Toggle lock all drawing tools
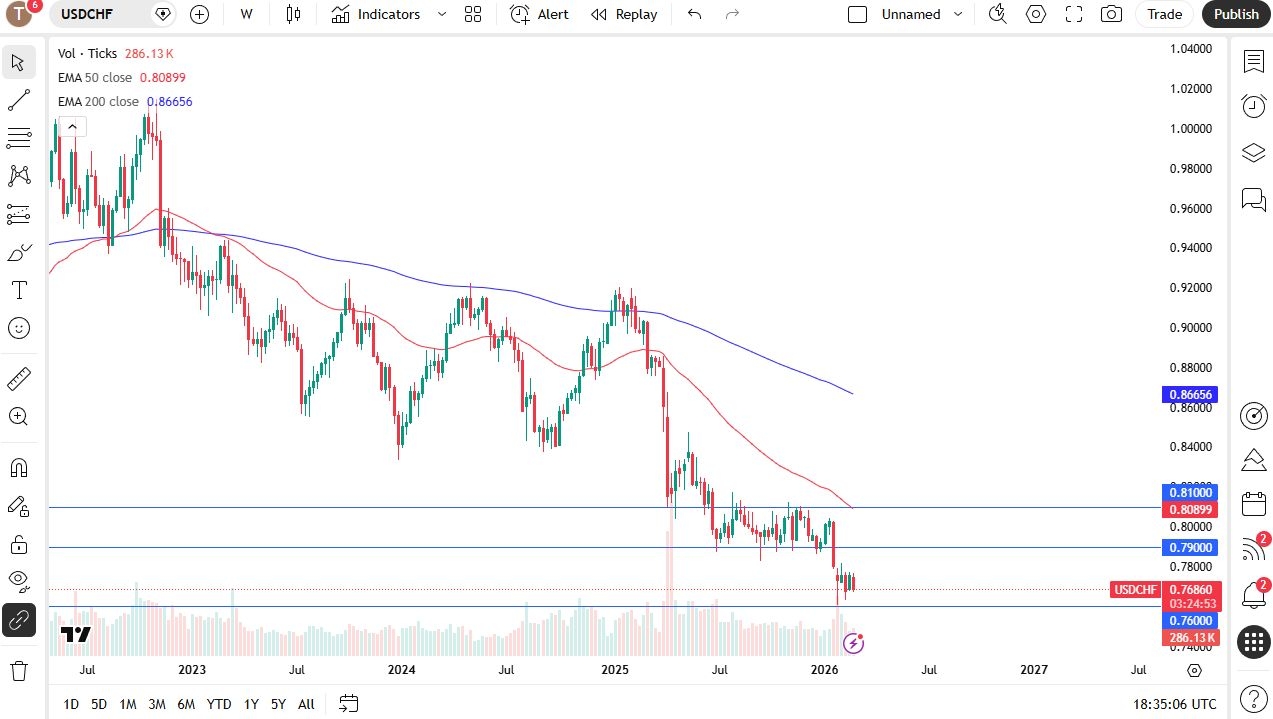This screenshot has height=719, width=1273. tap(18, 544)
